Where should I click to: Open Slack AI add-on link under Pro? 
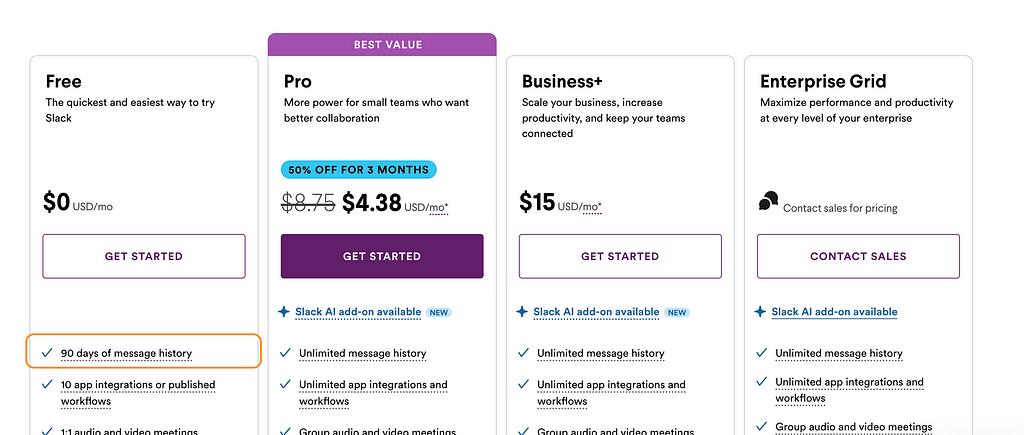[x=358, y=312]
